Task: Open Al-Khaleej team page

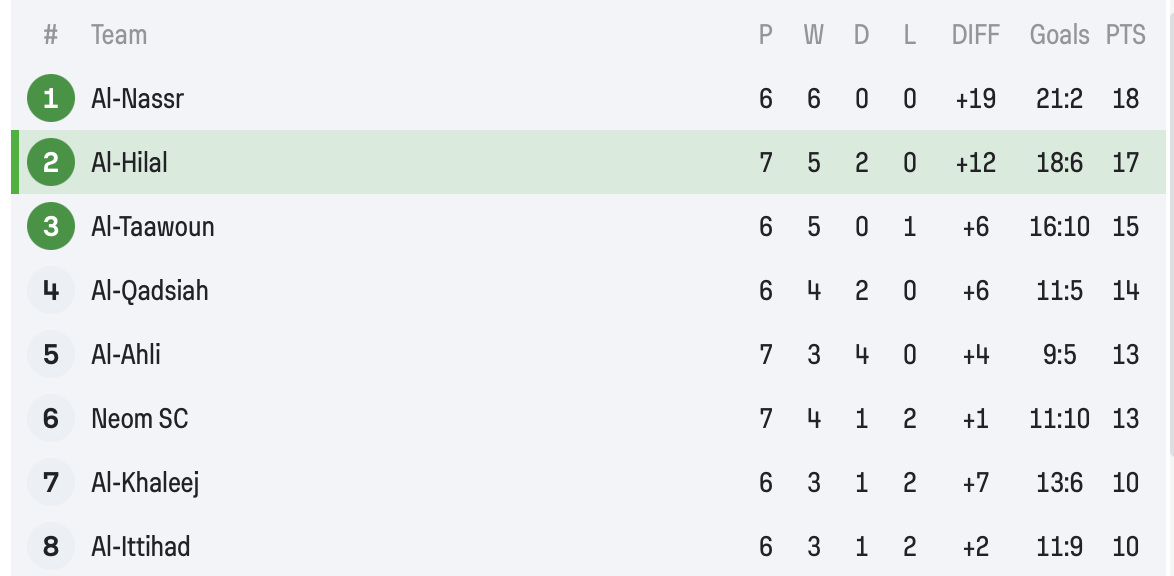Action: [x=145, y=483]
